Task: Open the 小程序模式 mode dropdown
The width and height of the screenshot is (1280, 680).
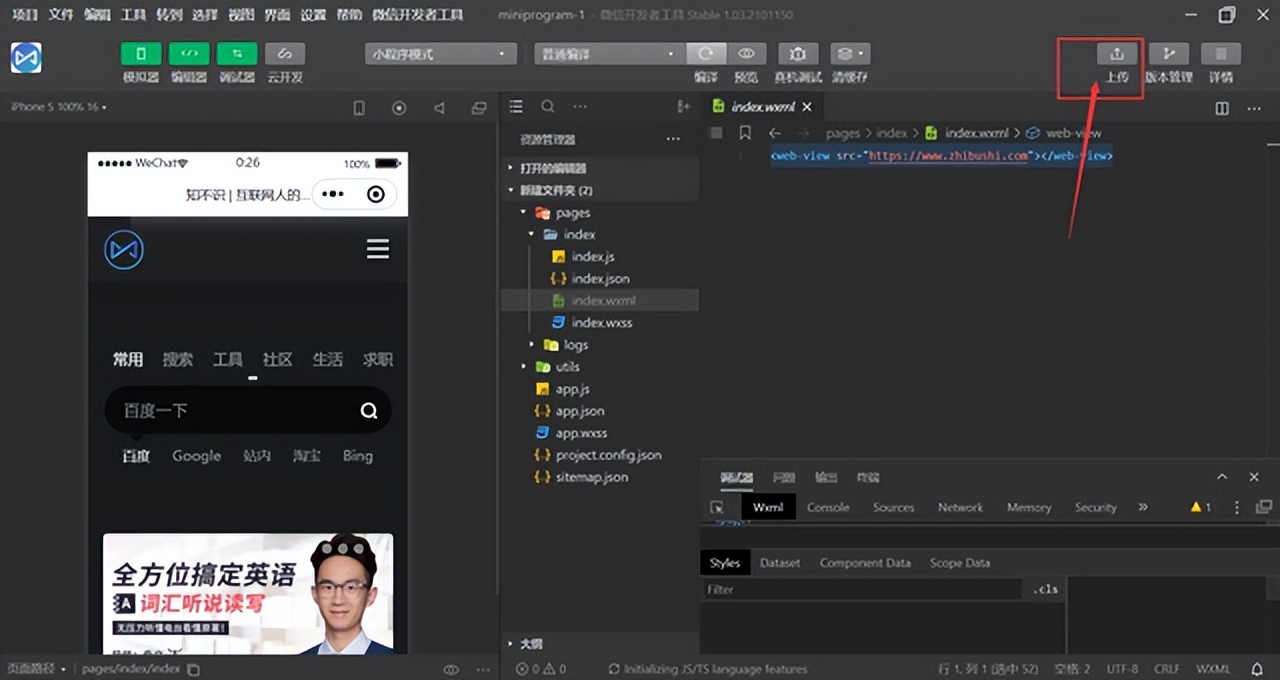Action: [x=440, y=53]
